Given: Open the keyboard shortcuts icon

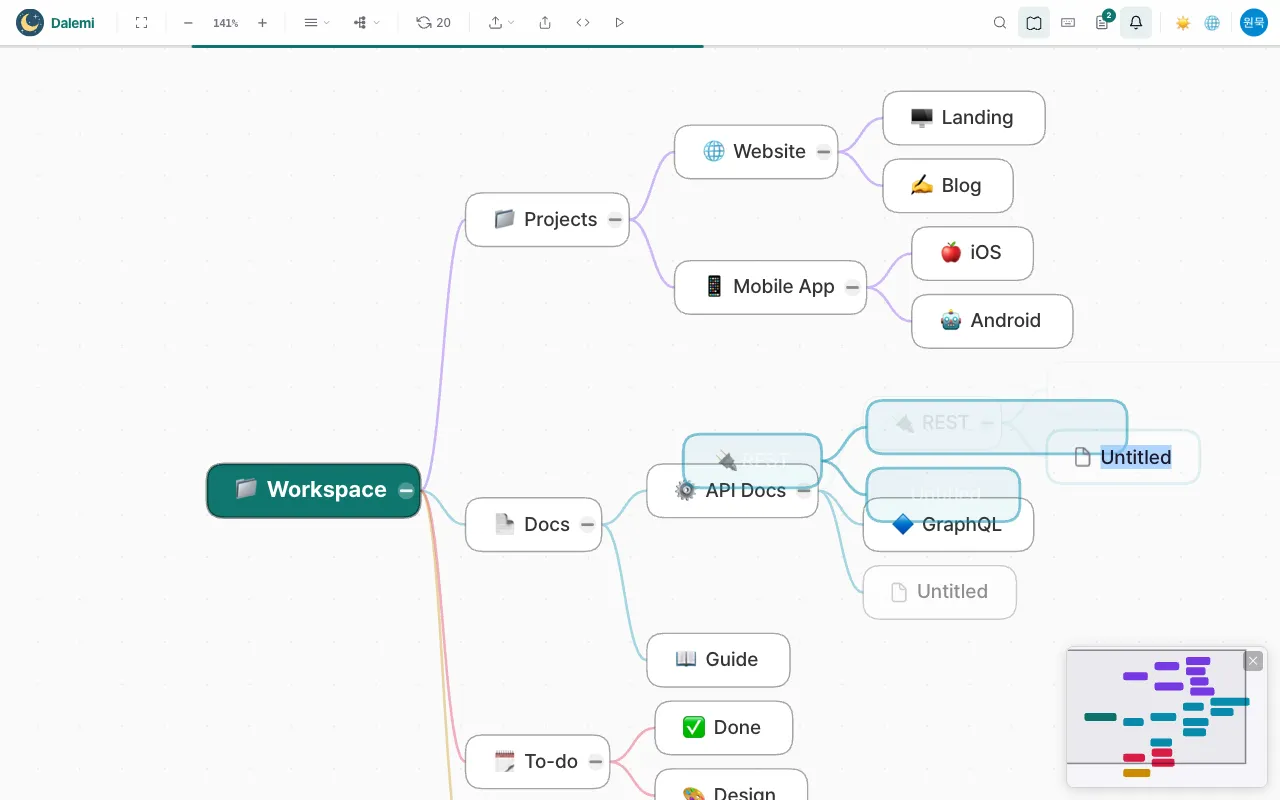Looking at the screenshot, I should point(1068,22).
